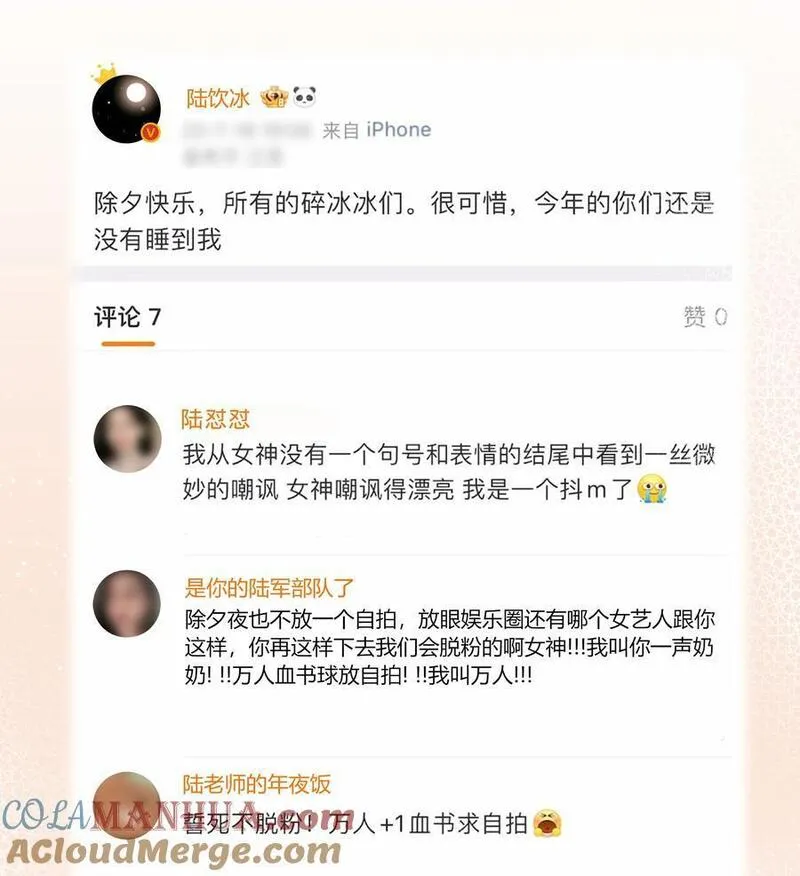This screenshot has width=800, height=876.
Task: Open avatar of 陆老师的年夜饭
Action: point(127,806)
